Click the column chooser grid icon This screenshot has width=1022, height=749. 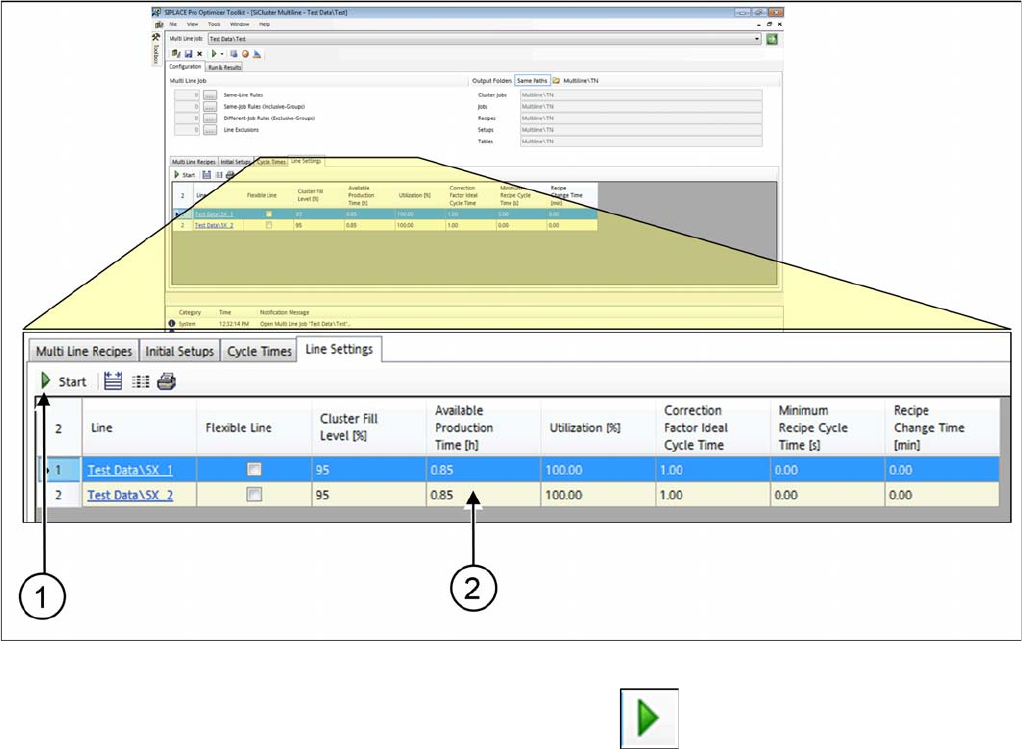(x=140, y=381)
